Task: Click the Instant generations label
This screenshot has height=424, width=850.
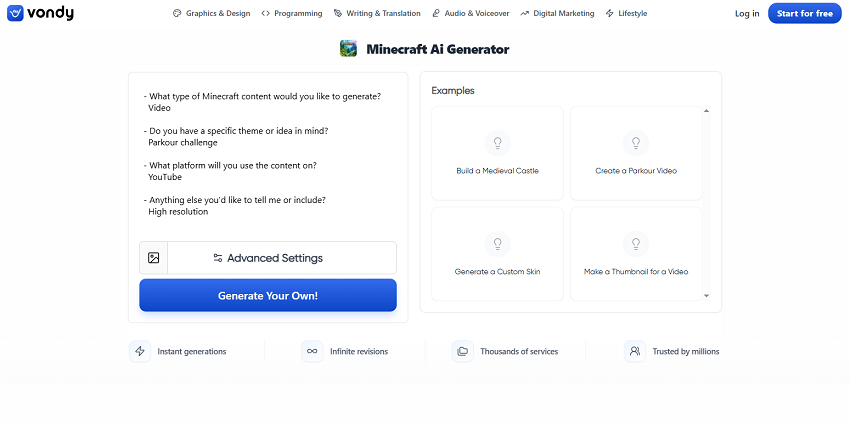Action: pos(192,351)
